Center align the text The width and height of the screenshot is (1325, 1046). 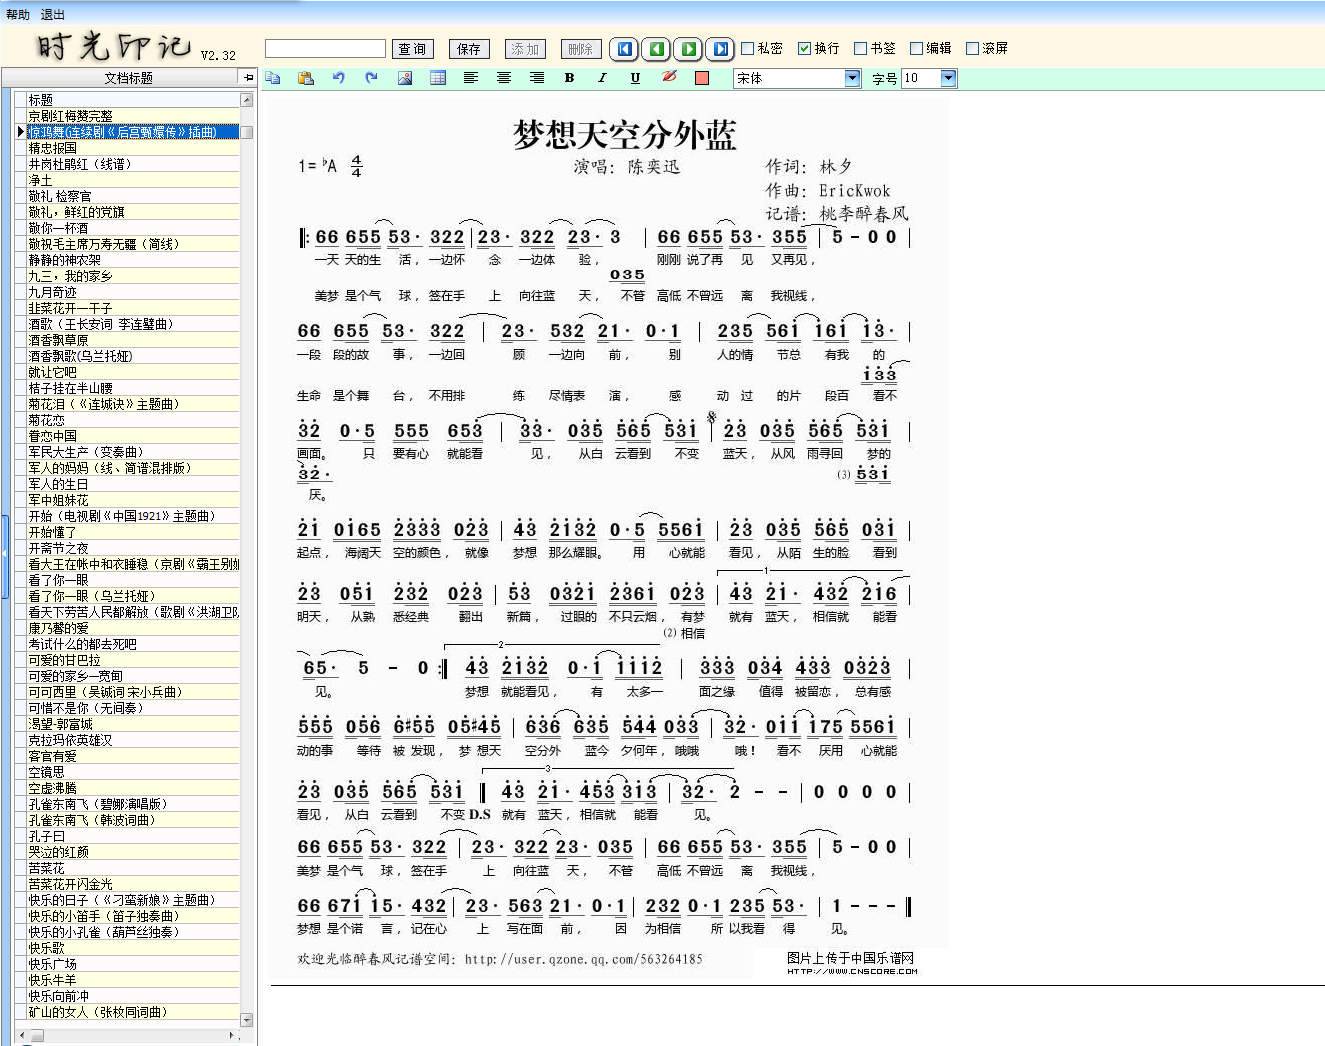click(504, 78)
